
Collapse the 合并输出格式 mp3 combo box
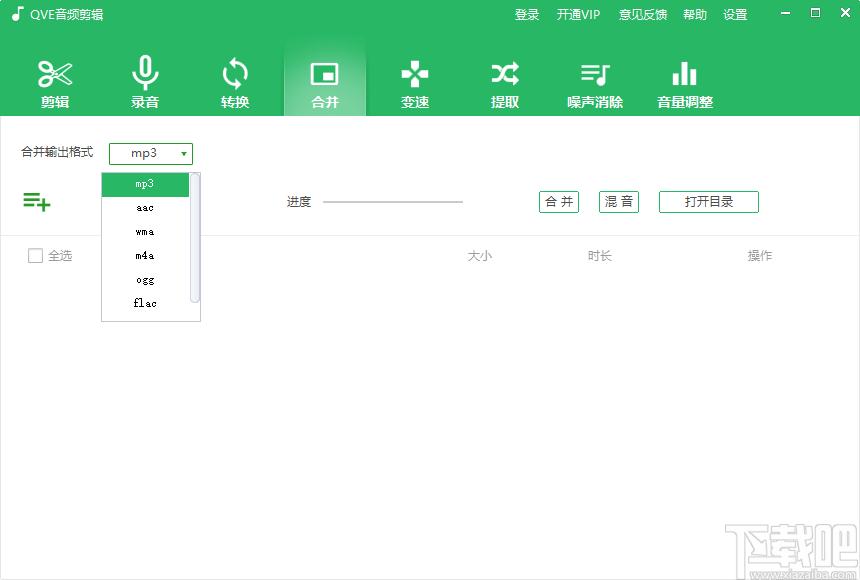pos(151,154)
